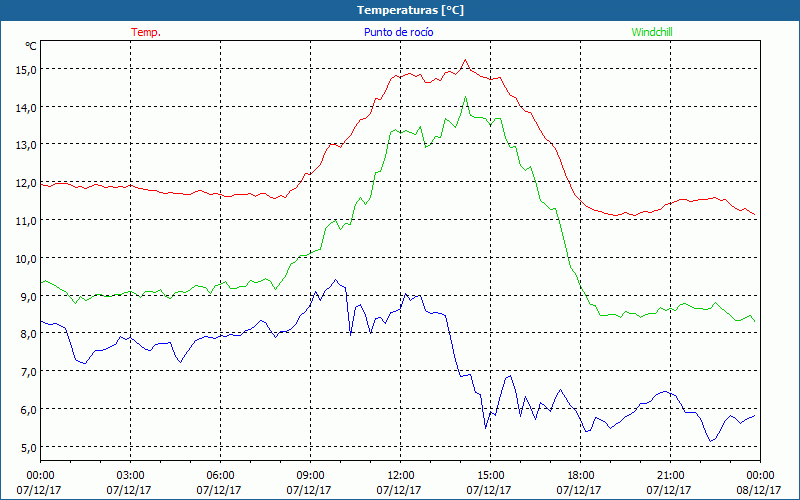Image resolution: width=800 pixels, height=500 pixels.
Task: Click the "7,0" y-axis value
Action: click(x=29, y=372)
